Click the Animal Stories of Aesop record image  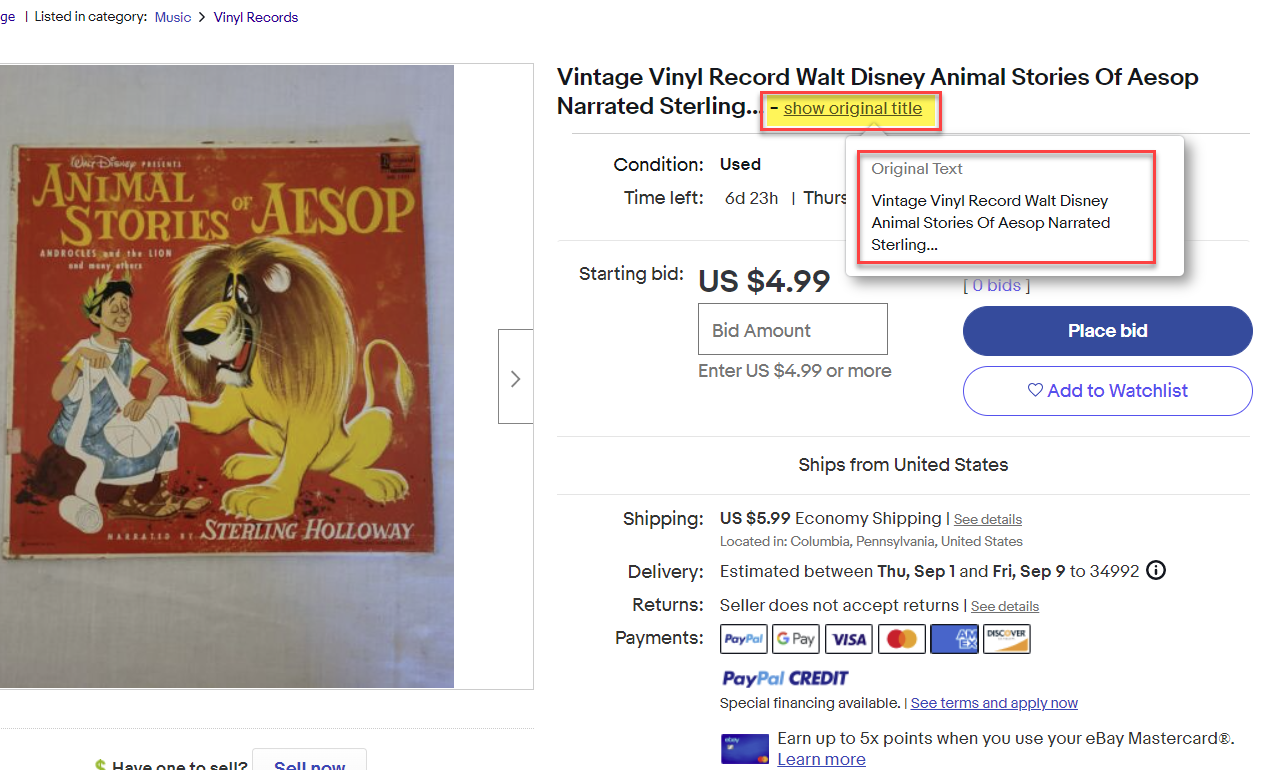click(227, 377)
